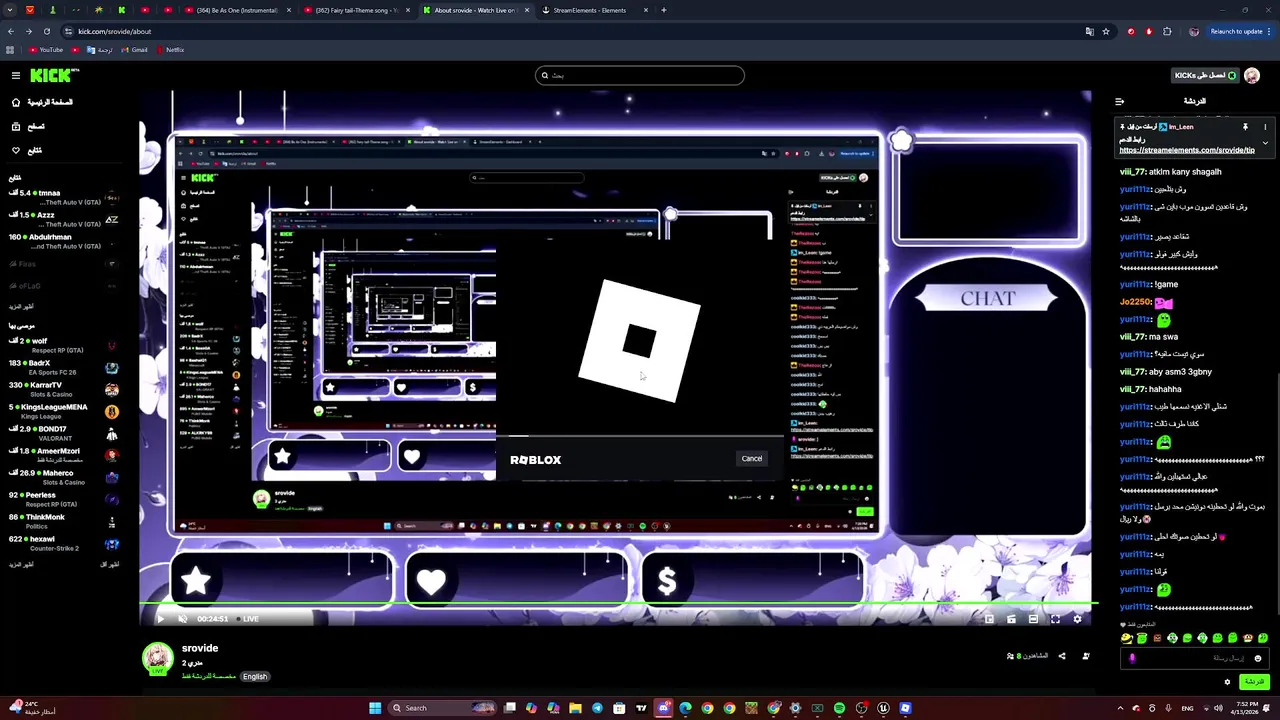Open the Netflix bookmark
Screen dimensions: 1280x720
pyautogui.click(x=170, y=49)
